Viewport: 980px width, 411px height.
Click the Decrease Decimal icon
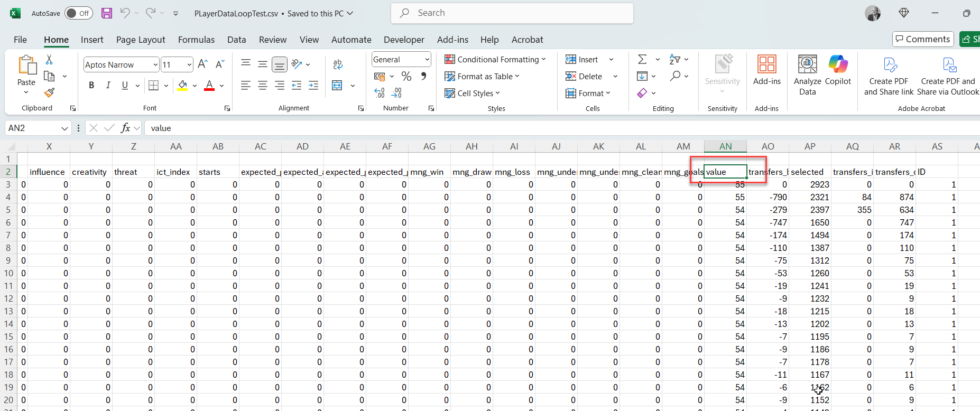396,93
